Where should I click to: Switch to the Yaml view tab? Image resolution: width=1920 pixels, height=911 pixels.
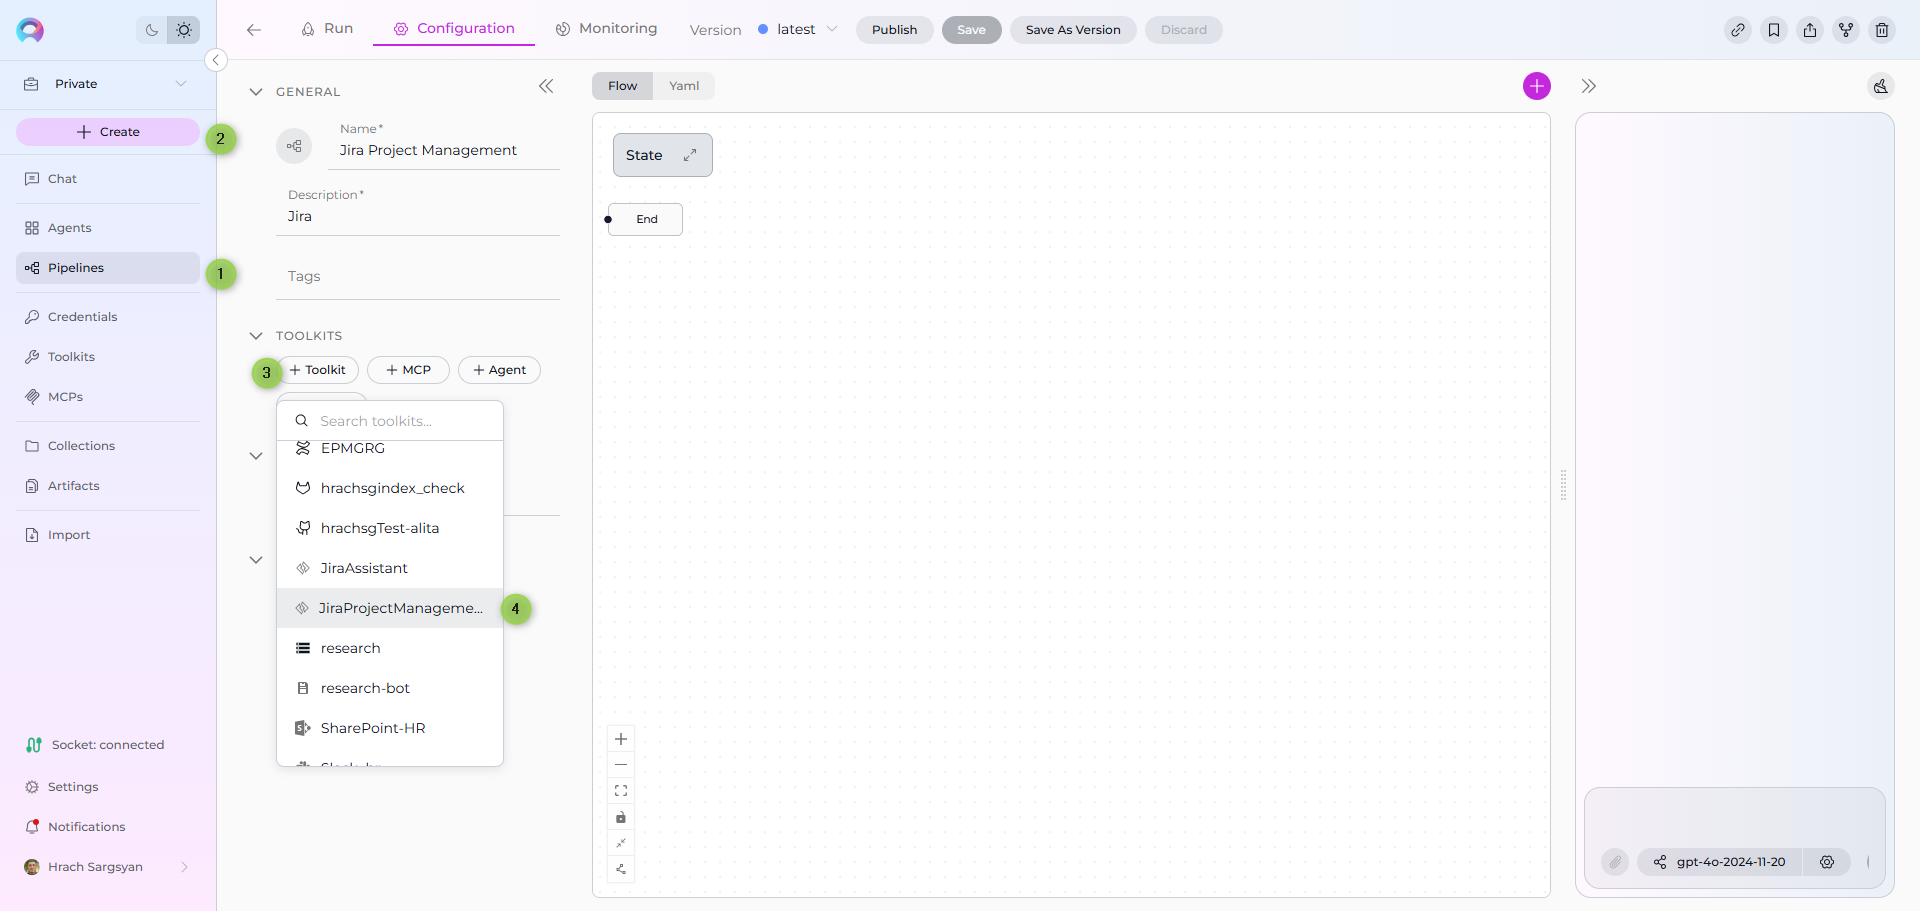click(684, 86)
